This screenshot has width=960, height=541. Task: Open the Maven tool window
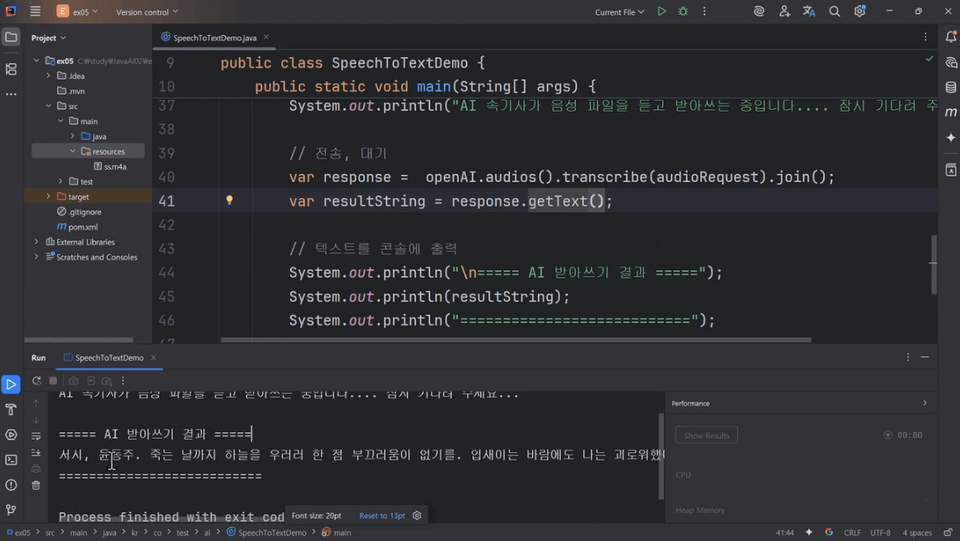[x=950, y=112]
